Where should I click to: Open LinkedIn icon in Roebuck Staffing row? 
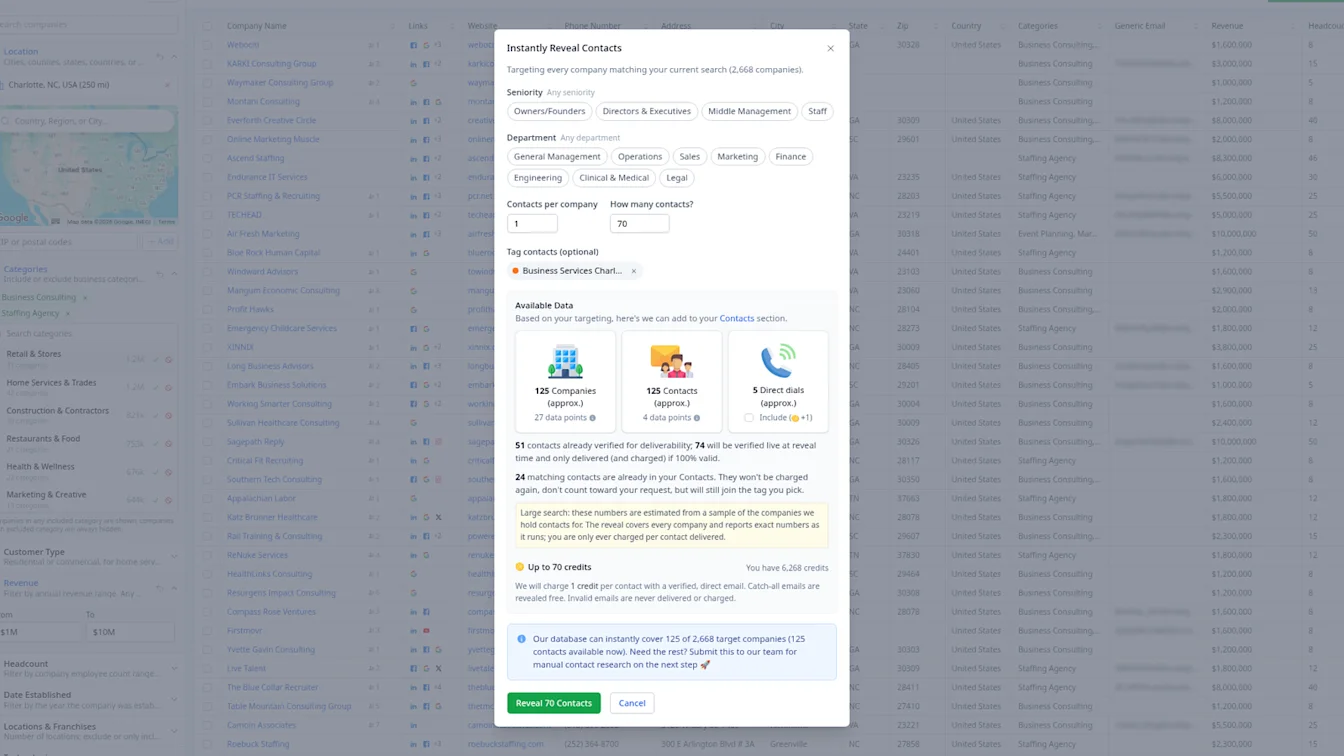(414, 744)
